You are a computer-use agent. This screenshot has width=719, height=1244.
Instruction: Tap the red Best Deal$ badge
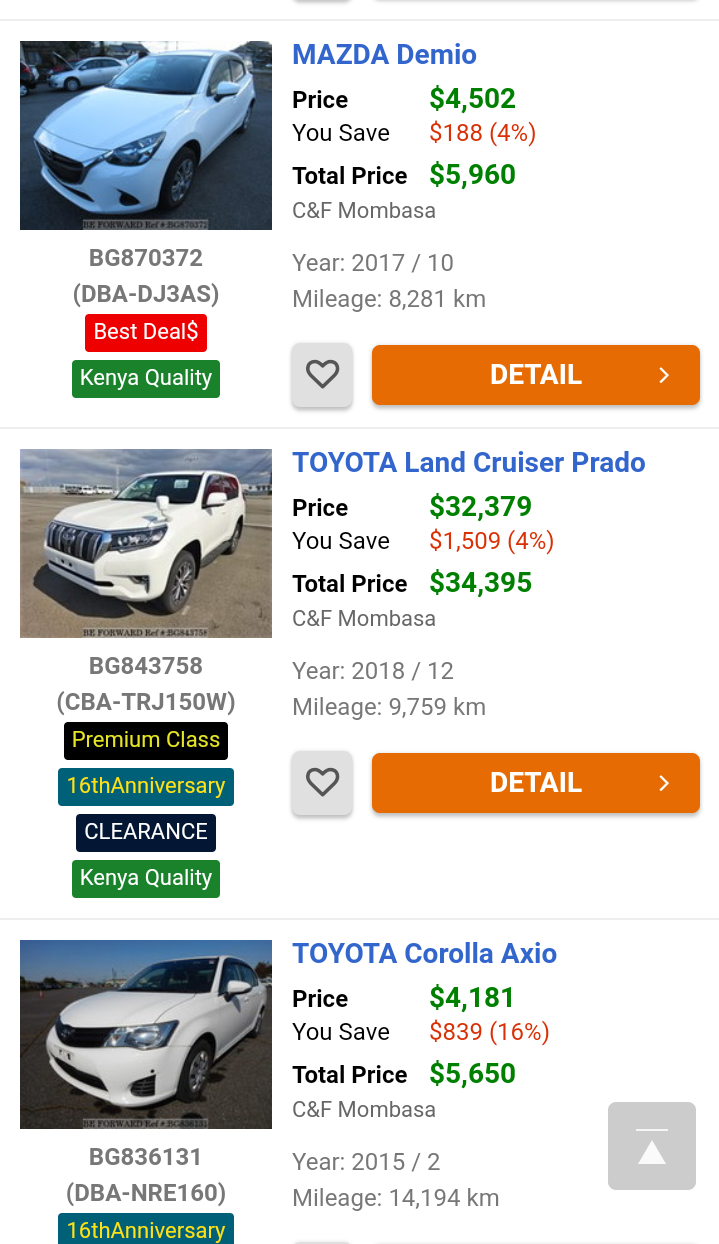tap(146, 332)
